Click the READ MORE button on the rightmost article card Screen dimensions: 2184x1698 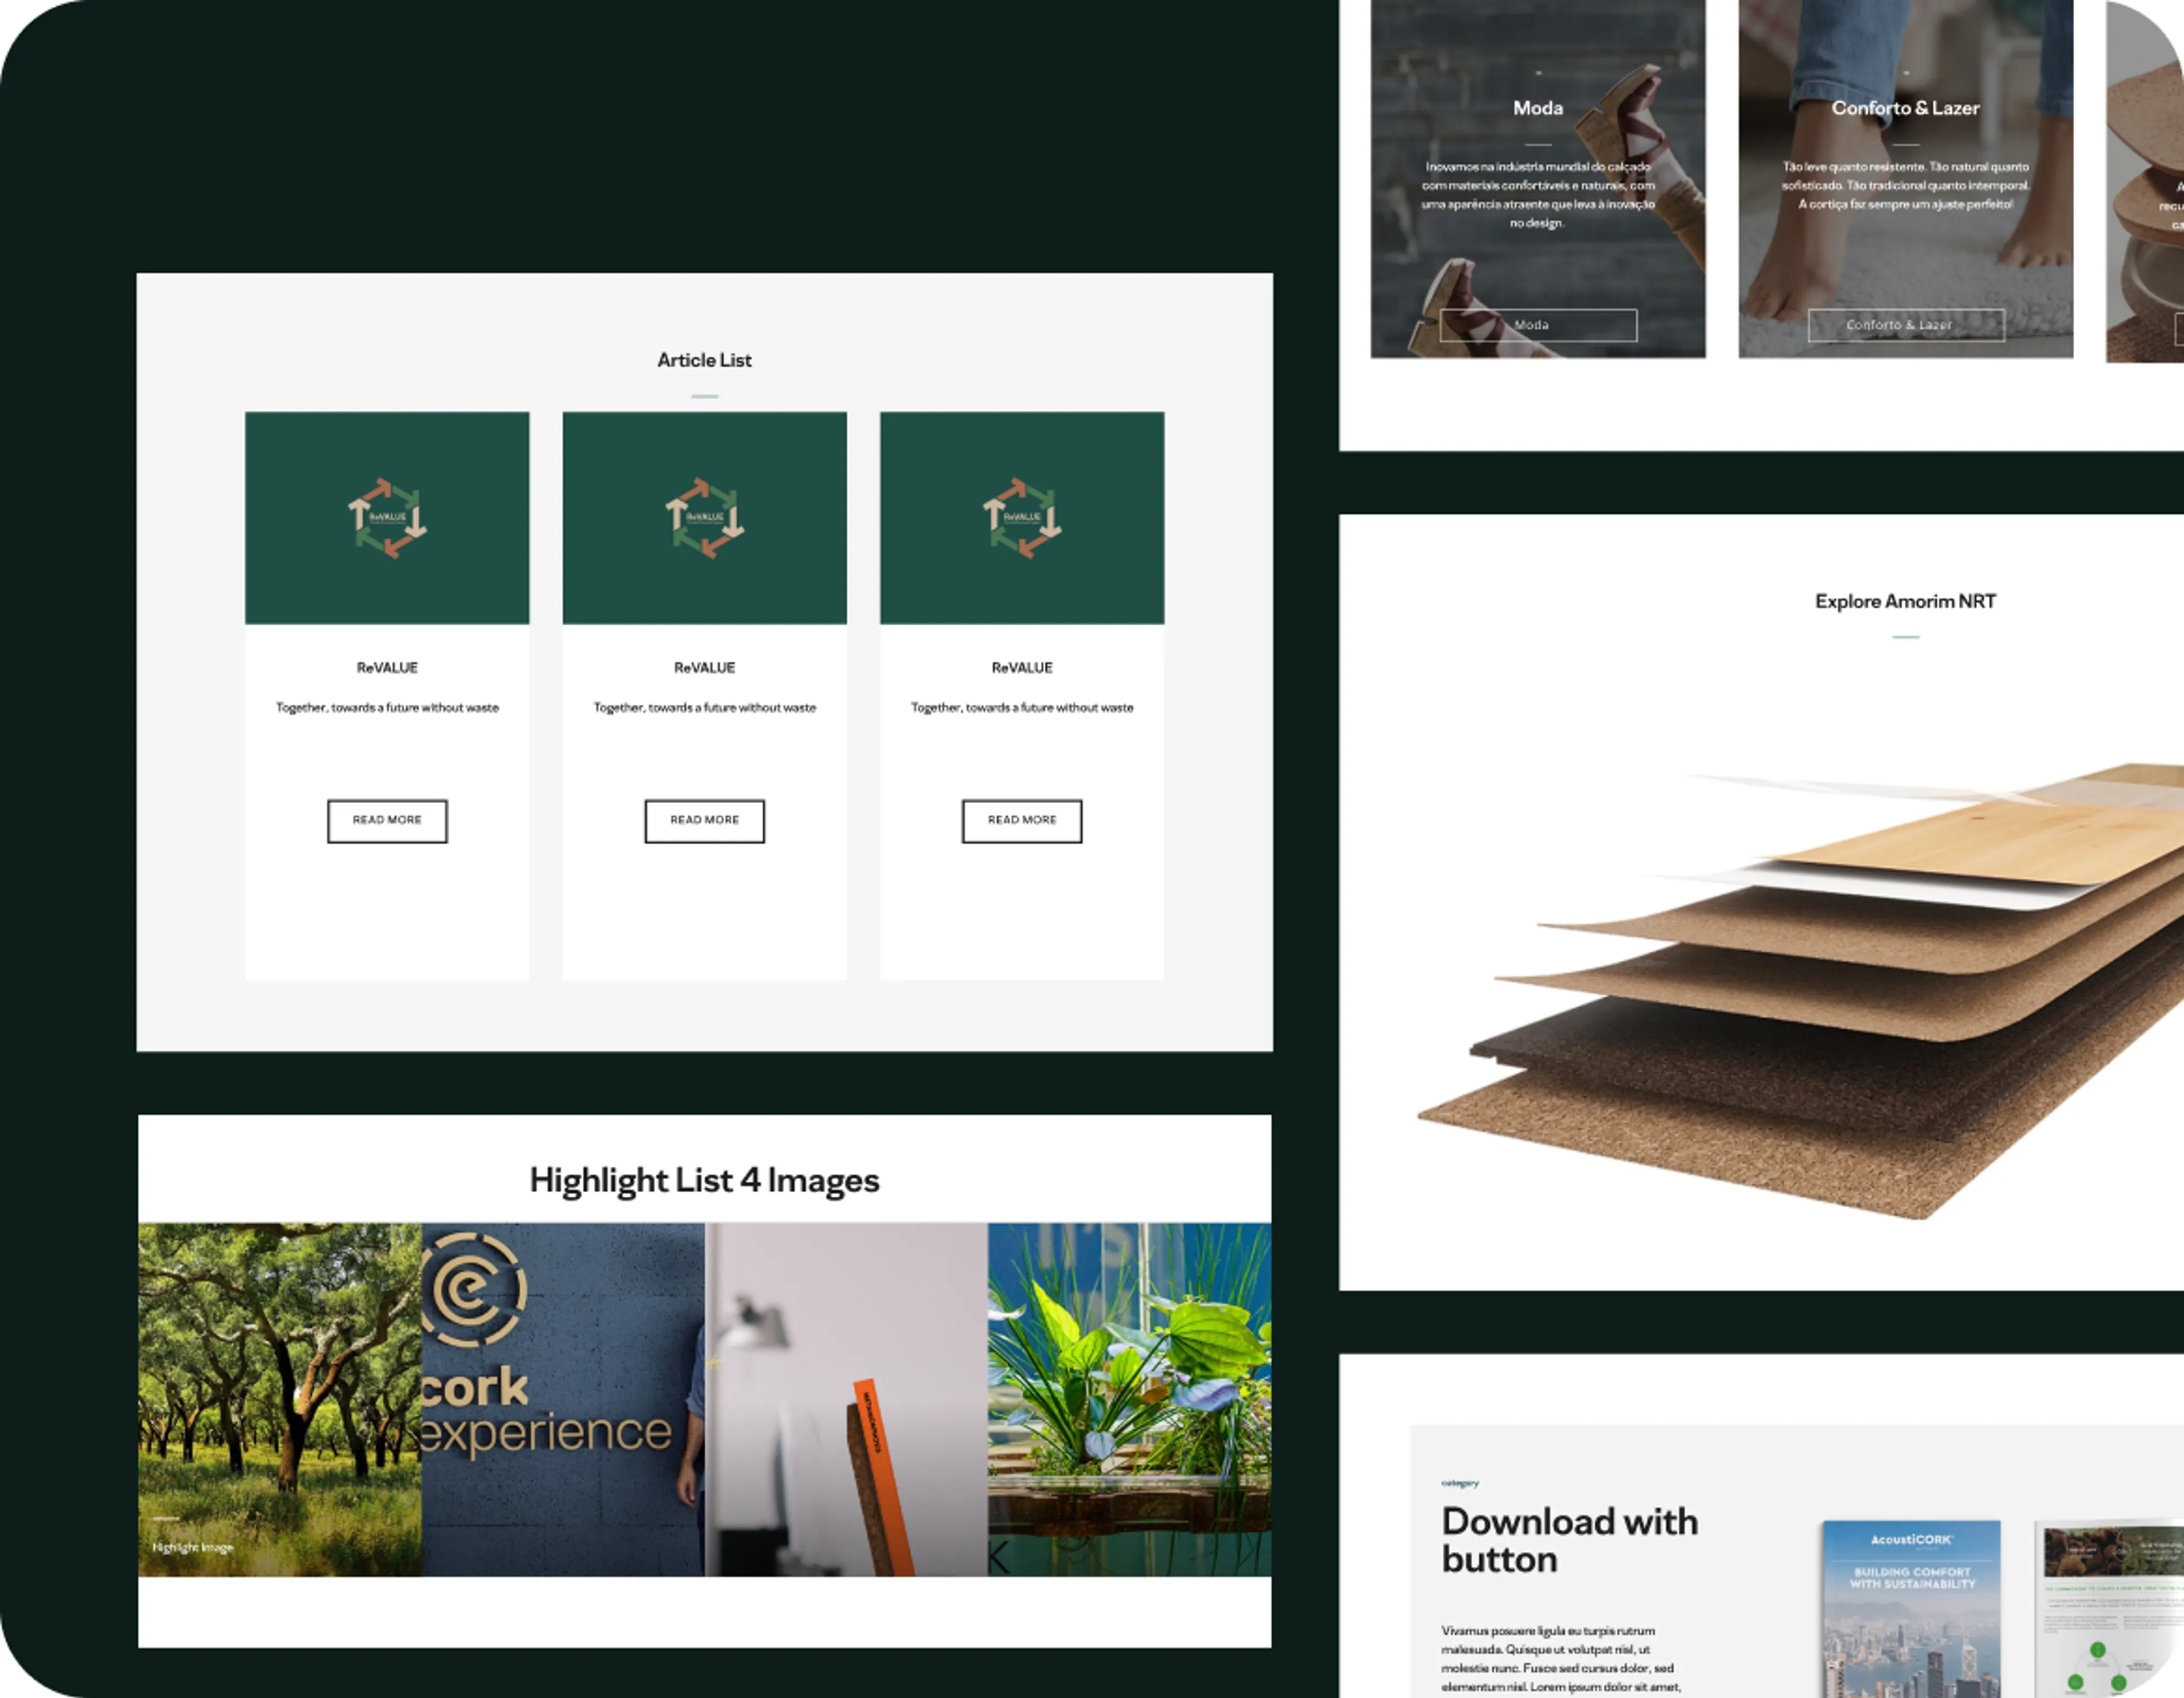point(1021,820)
